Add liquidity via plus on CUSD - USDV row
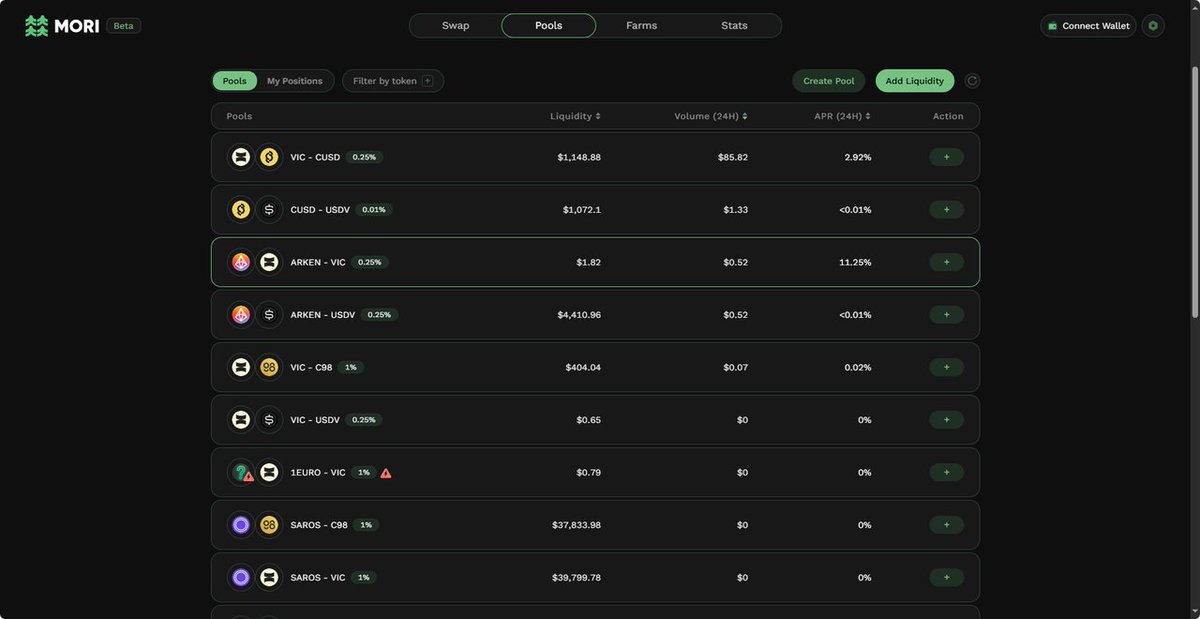The image size is (1200, 619). pos(946,210)
